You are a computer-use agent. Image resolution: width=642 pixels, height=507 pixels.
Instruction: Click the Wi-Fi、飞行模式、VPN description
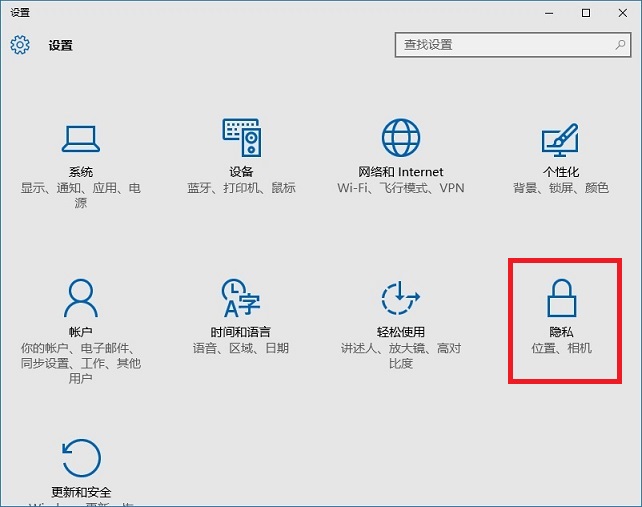[401, 188]
